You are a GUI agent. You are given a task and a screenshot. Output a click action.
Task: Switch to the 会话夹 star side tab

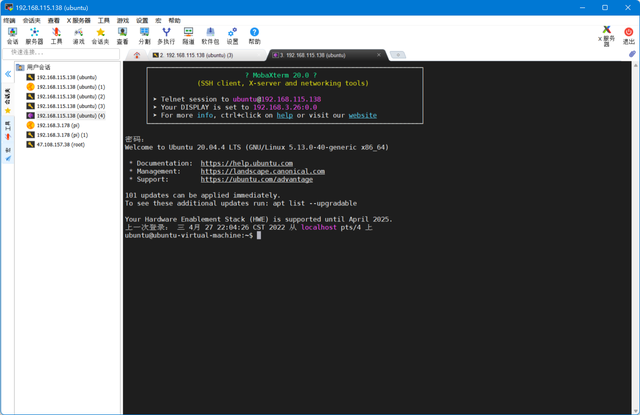(8, 101)
